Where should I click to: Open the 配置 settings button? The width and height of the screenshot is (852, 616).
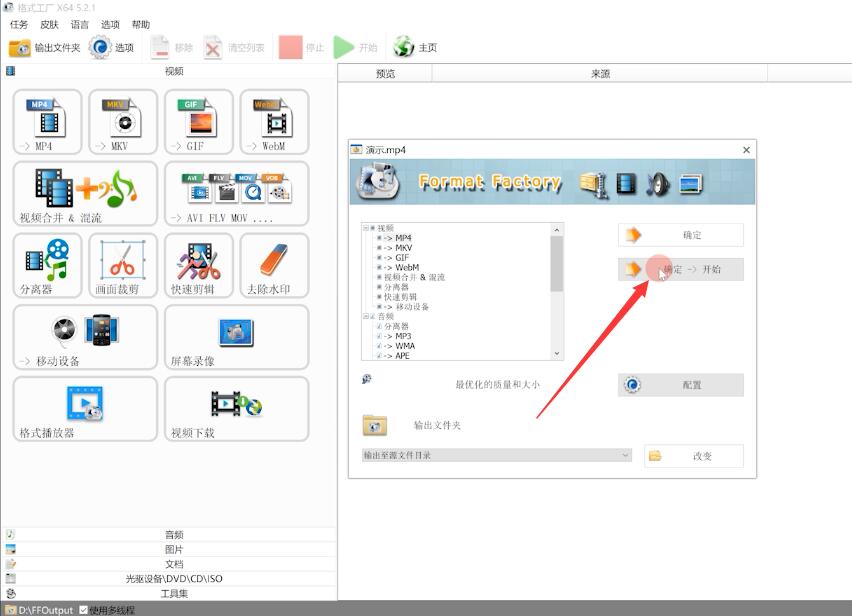pos(680,385)
